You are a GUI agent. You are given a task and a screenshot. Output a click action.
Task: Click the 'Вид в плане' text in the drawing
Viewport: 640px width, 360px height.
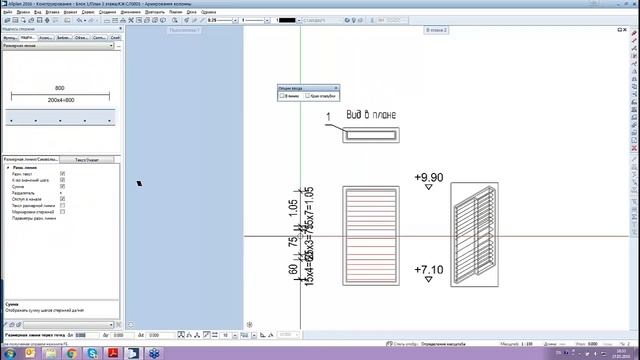[371, 115]
